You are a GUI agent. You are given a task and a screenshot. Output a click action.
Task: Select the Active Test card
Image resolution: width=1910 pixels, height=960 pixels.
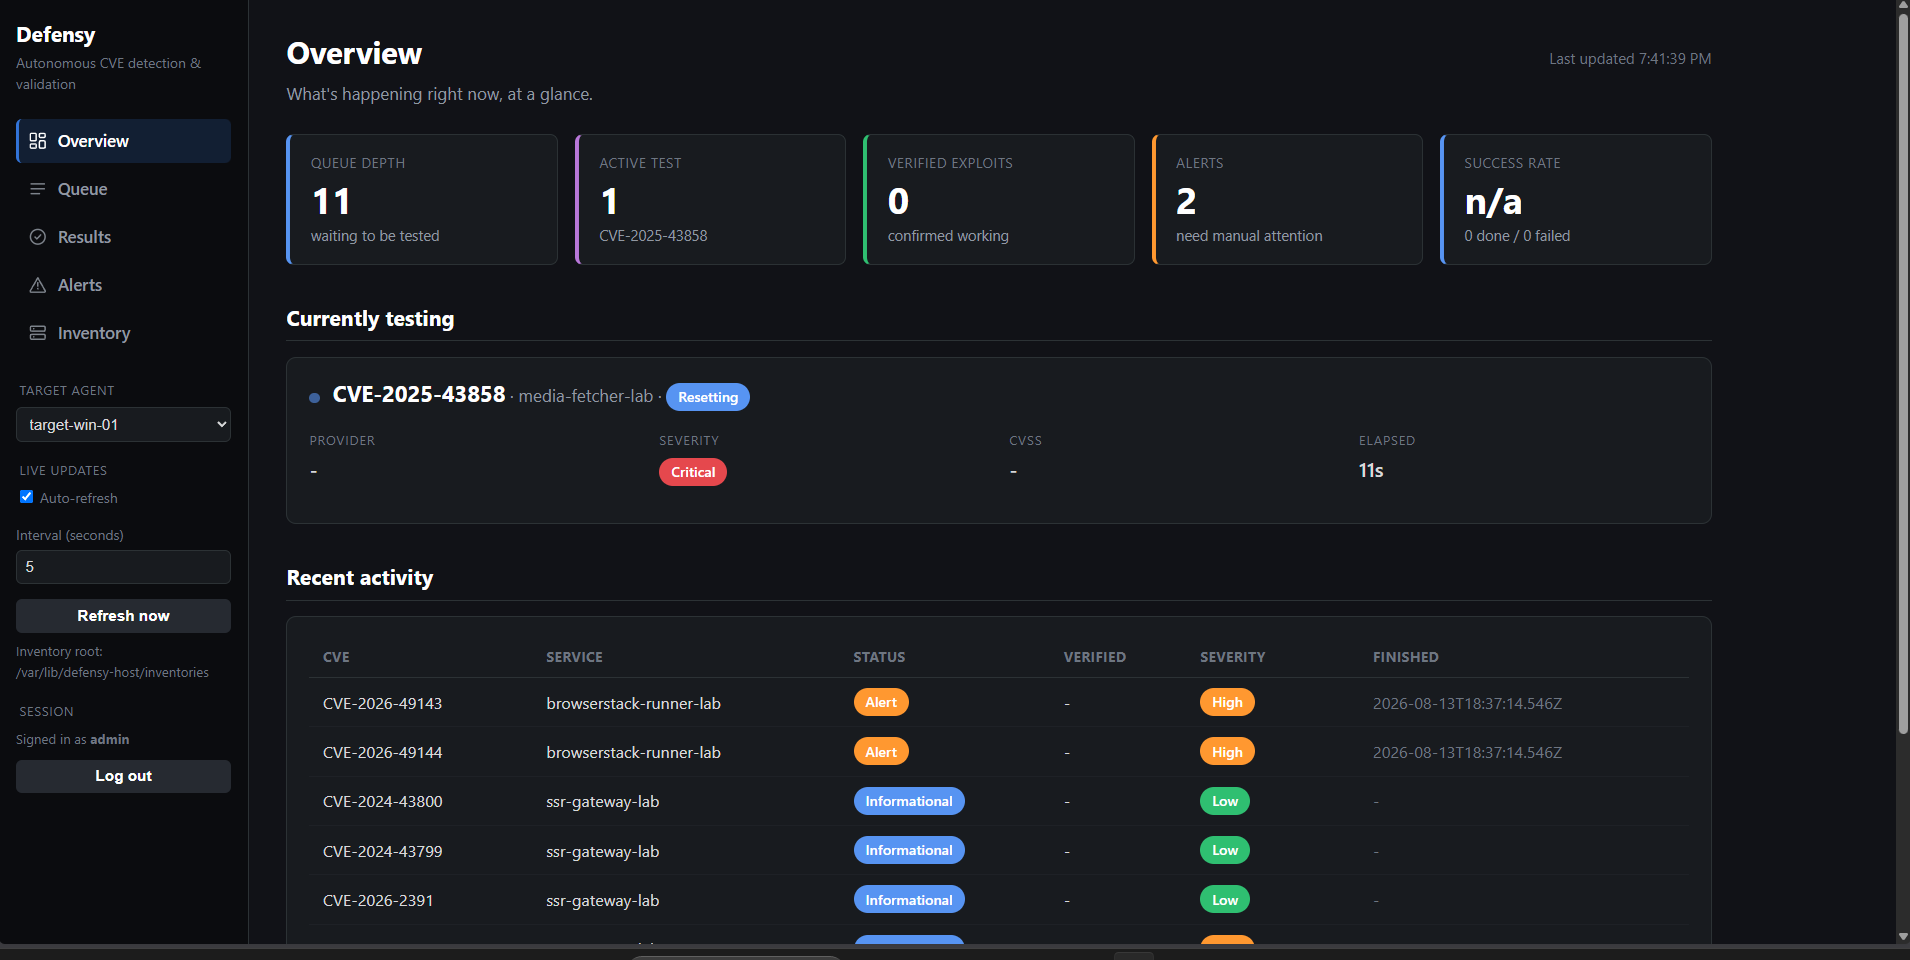coord(710,200)
